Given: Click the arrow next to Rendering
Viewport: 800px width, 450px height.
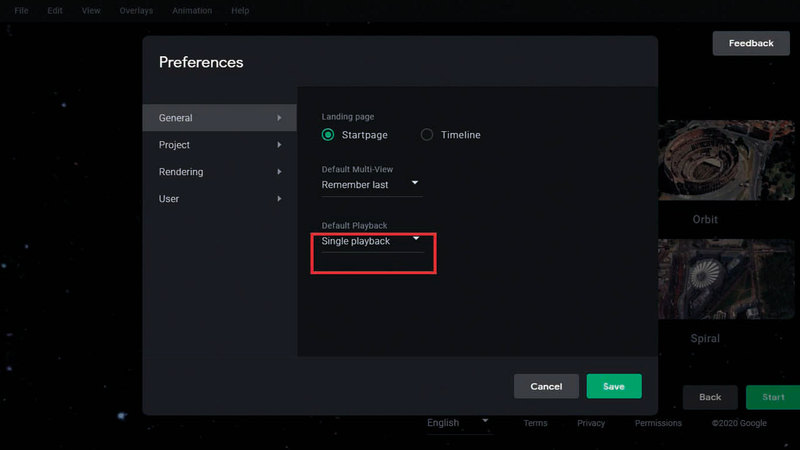Looking at the screenshot, I should pos(279,172).
